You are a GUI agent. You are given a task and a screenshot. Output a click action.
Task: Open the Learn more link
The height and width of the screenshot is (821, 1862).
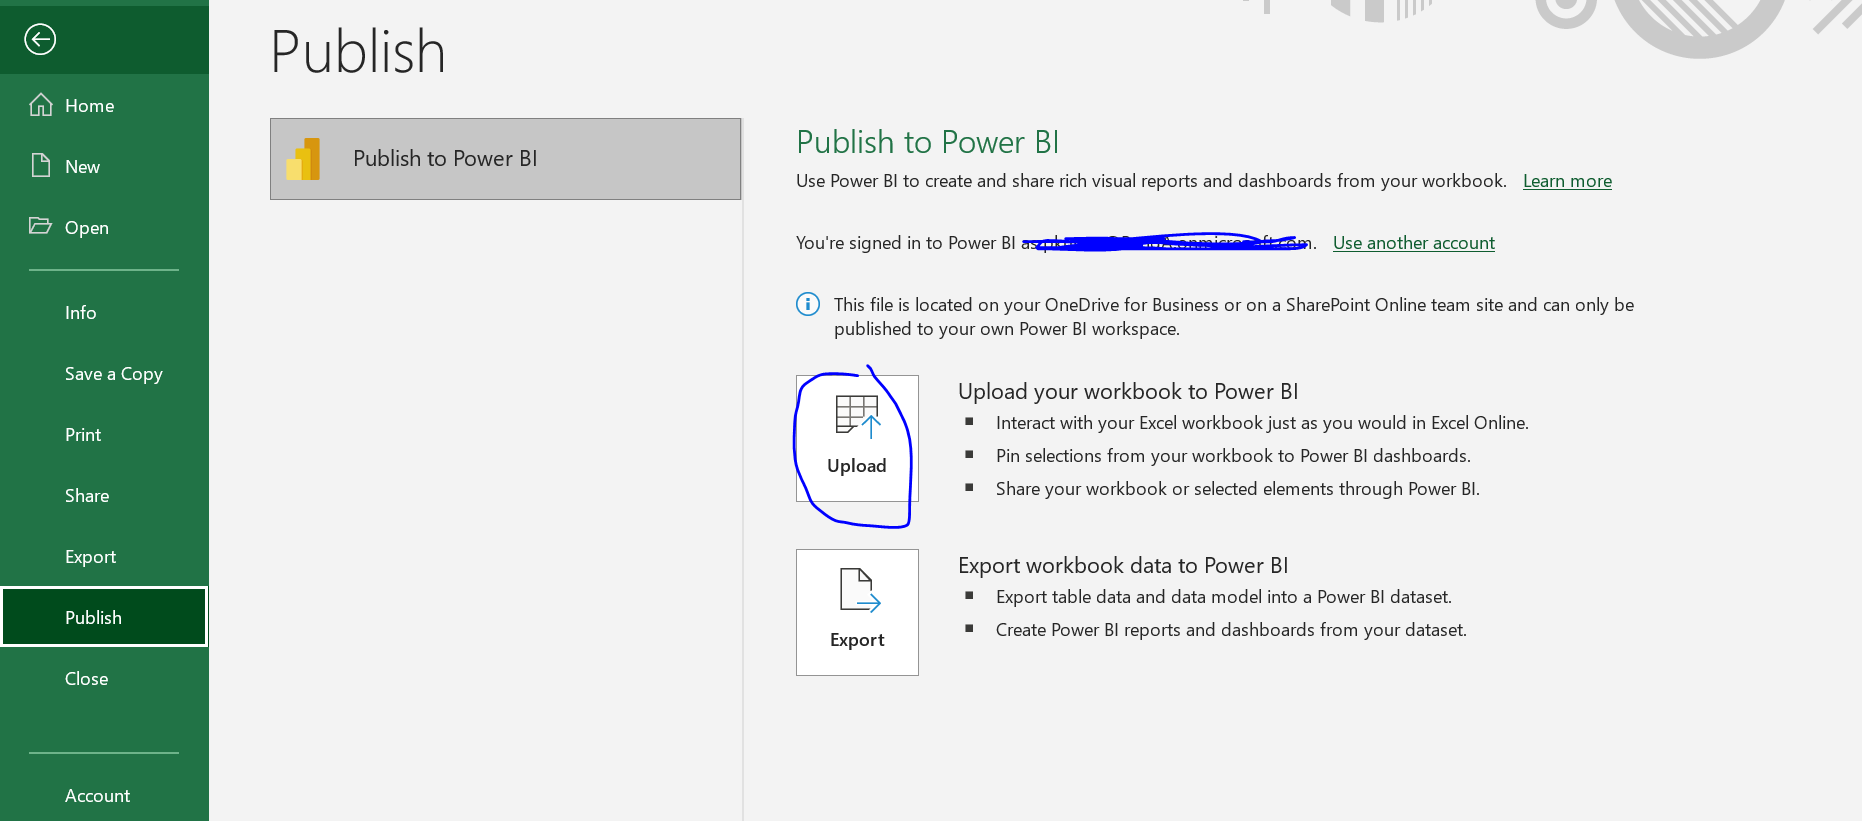1567,181
